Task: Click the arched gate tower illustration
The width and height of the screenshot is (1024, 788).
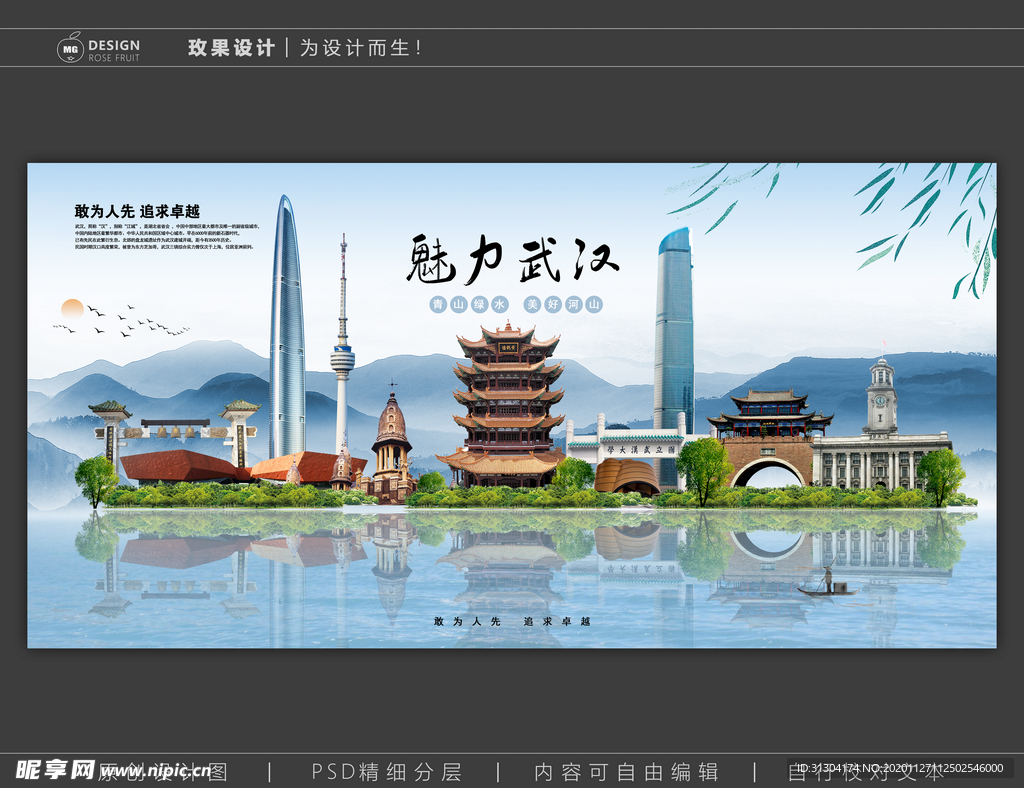Action: point(765,440)
